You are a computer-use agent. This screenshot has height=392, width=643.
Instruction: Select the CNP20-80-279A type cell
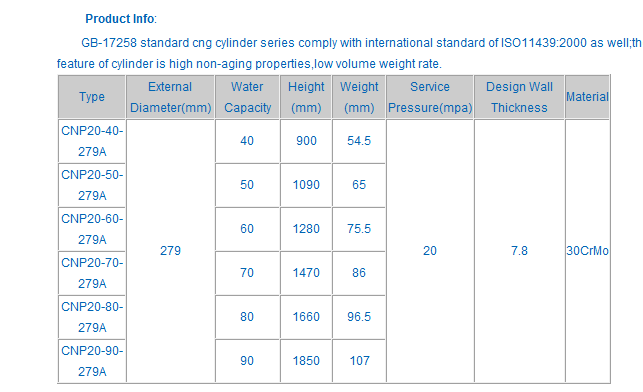tap(92, 317)
